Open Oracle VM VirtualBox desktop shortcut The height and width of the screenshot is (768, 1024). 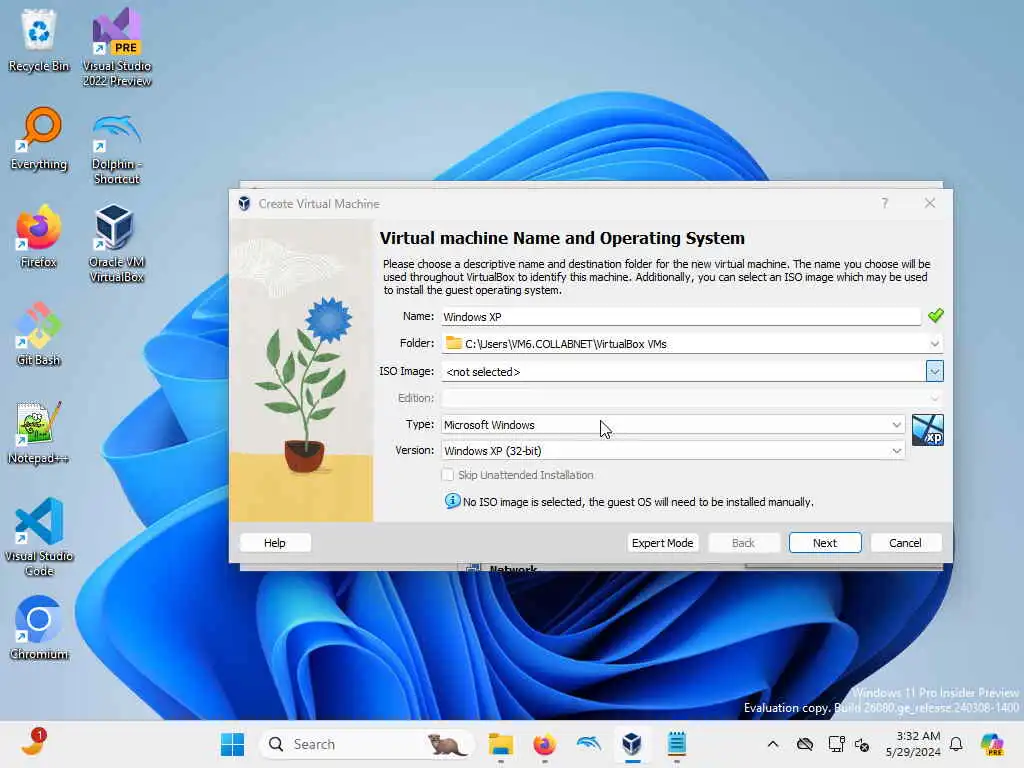117,243
